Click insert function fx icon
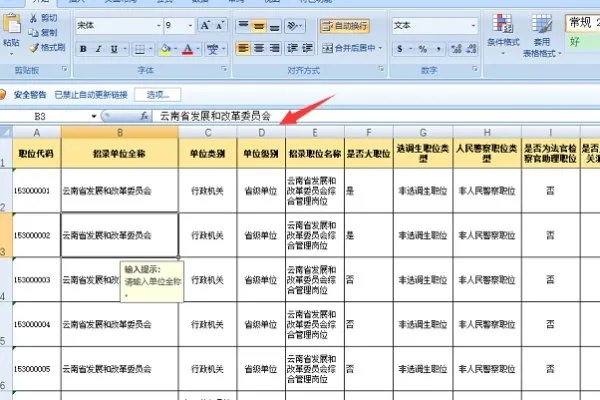Viewport: 600px width, 400px height. tap(144, 116)
